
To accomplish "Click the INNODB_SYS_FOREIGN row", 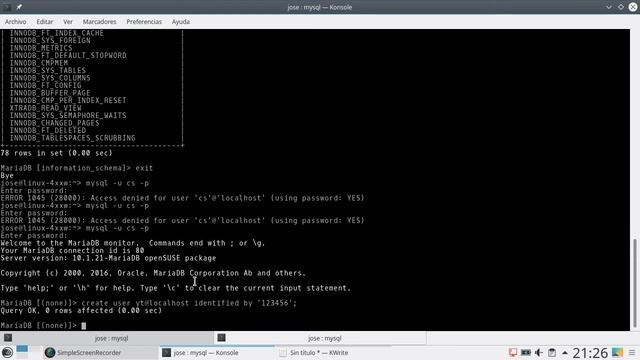I will click(50, 40).
